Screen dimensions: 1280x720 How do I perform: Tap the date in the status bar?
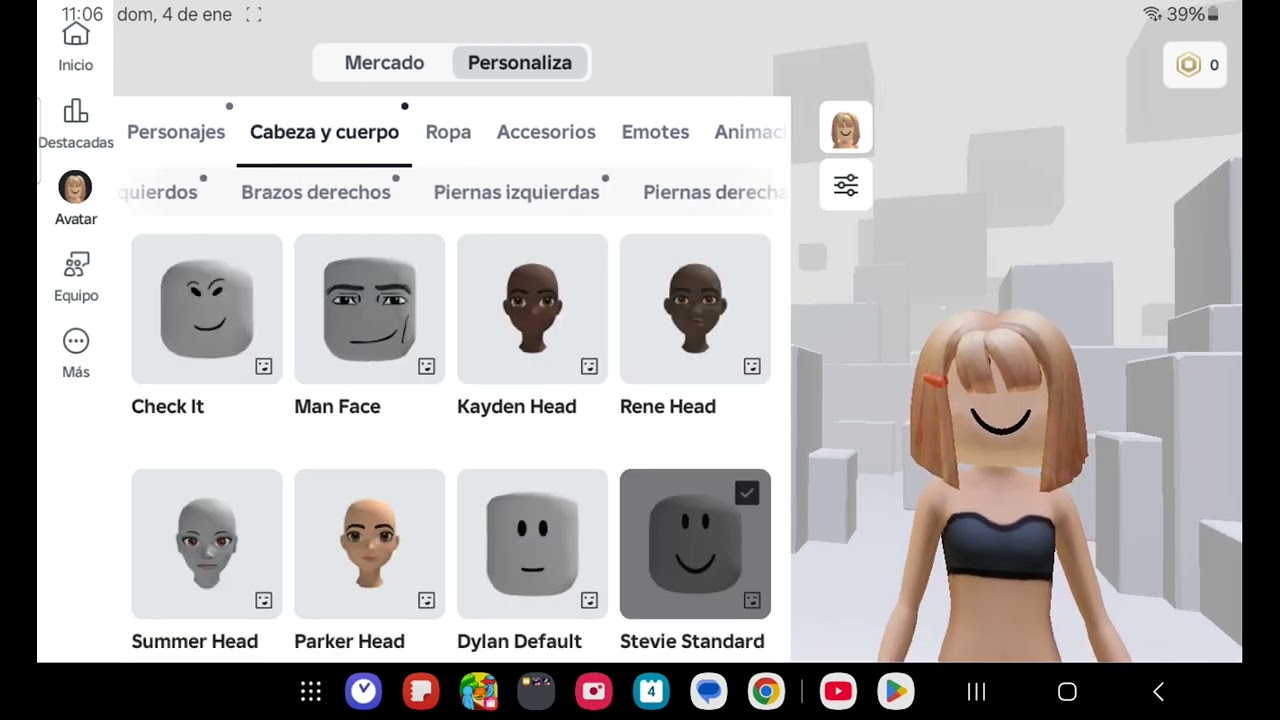coord(174,15)
